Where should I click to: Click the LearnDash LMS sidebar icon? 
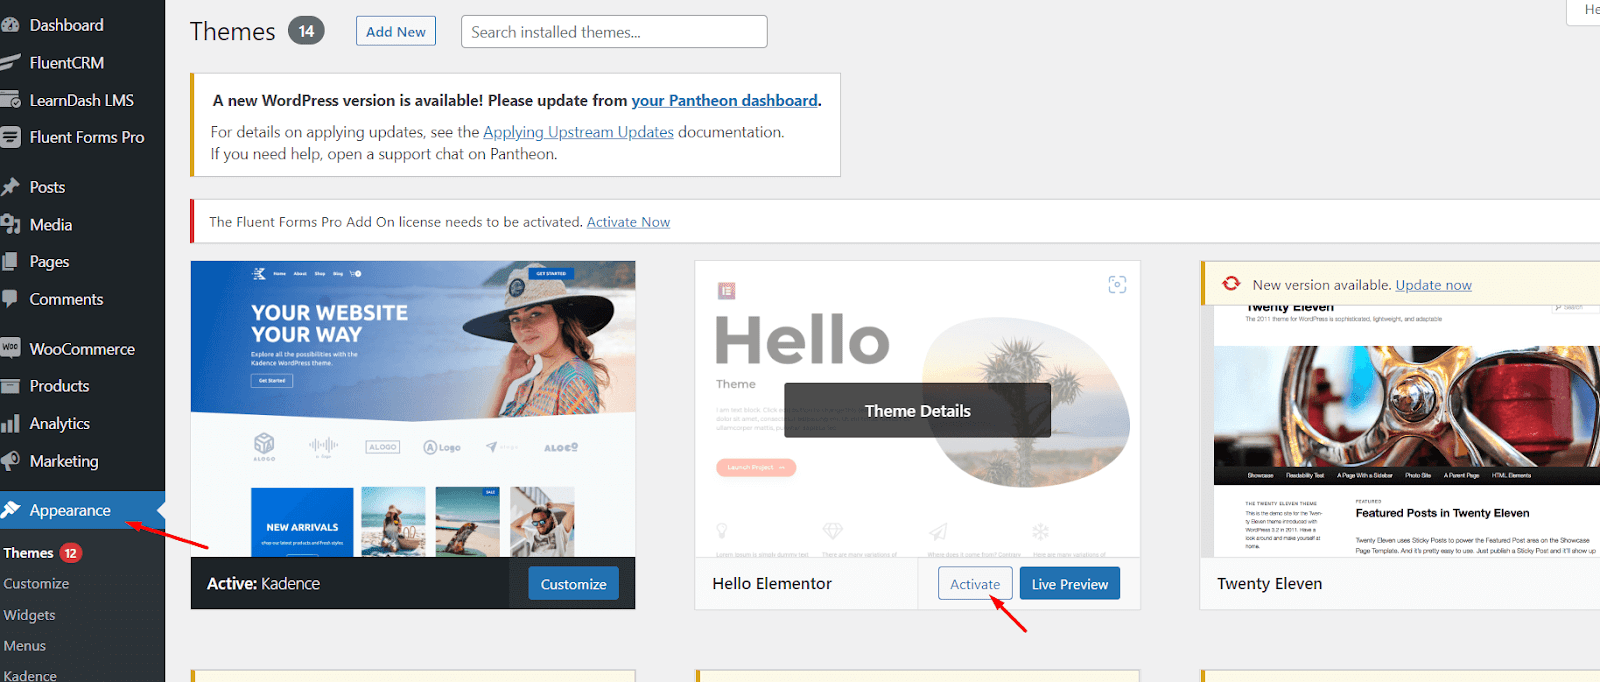[10, 100]
